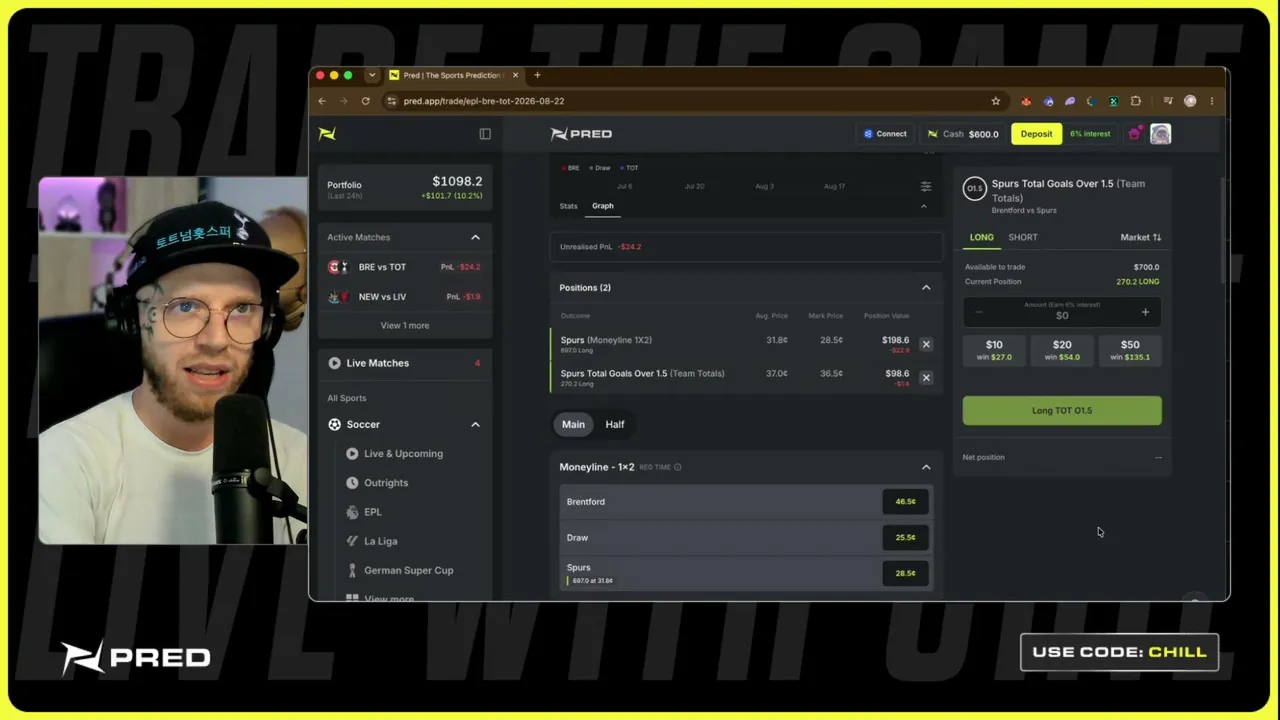Collapse the Positions (2) panel

tap(926, 288)
